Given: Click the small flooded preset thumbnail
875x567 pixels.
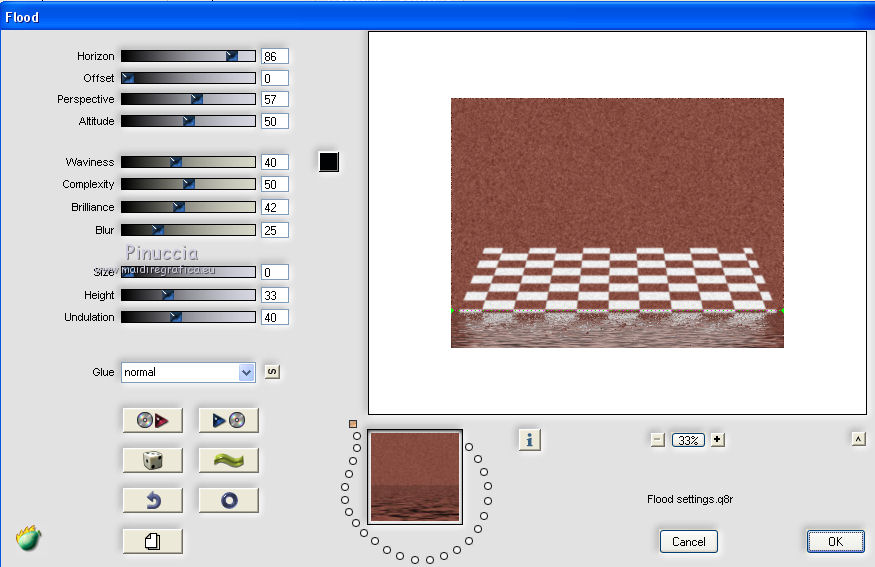Looking at the screenshot, I should tap(415, 477).
